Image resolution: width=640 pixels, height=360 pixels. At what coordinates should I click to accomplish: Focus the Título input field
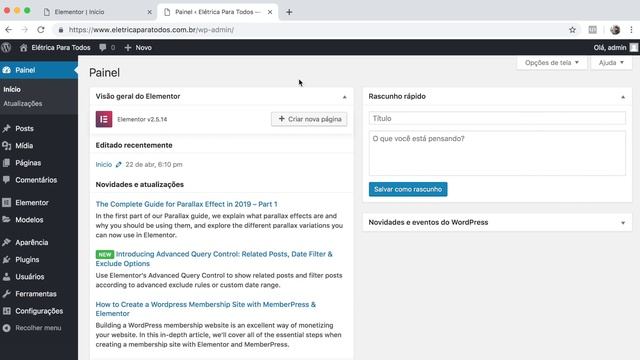497,118
